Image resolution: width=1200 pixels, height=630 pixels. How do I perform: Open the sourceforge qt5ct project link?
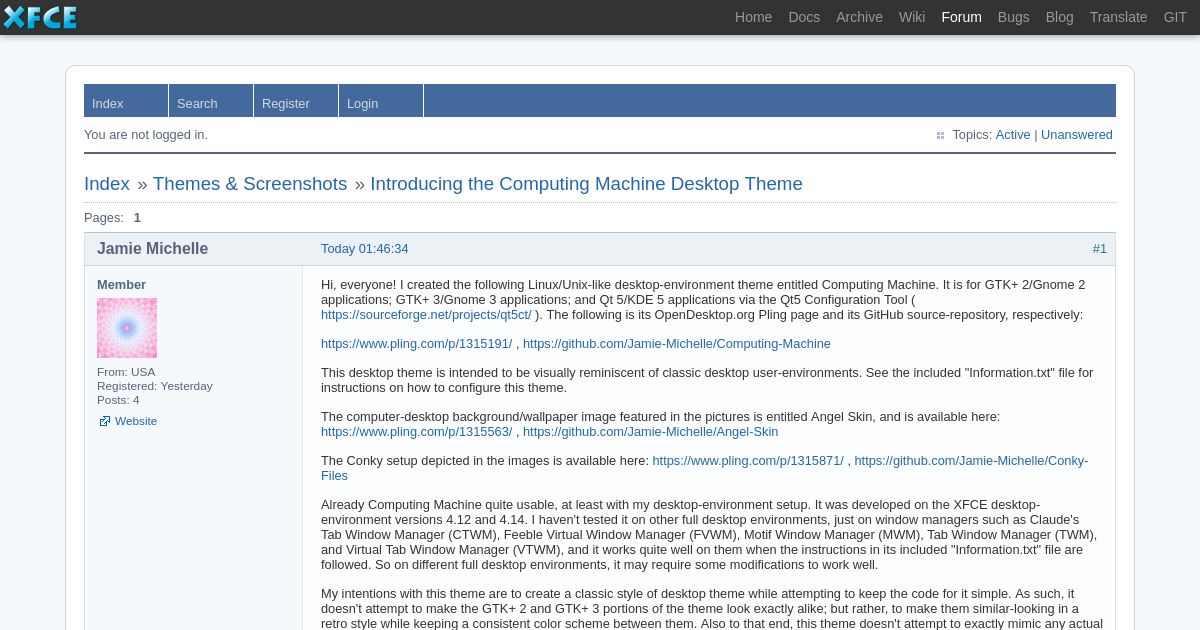(x=426, y=315)
